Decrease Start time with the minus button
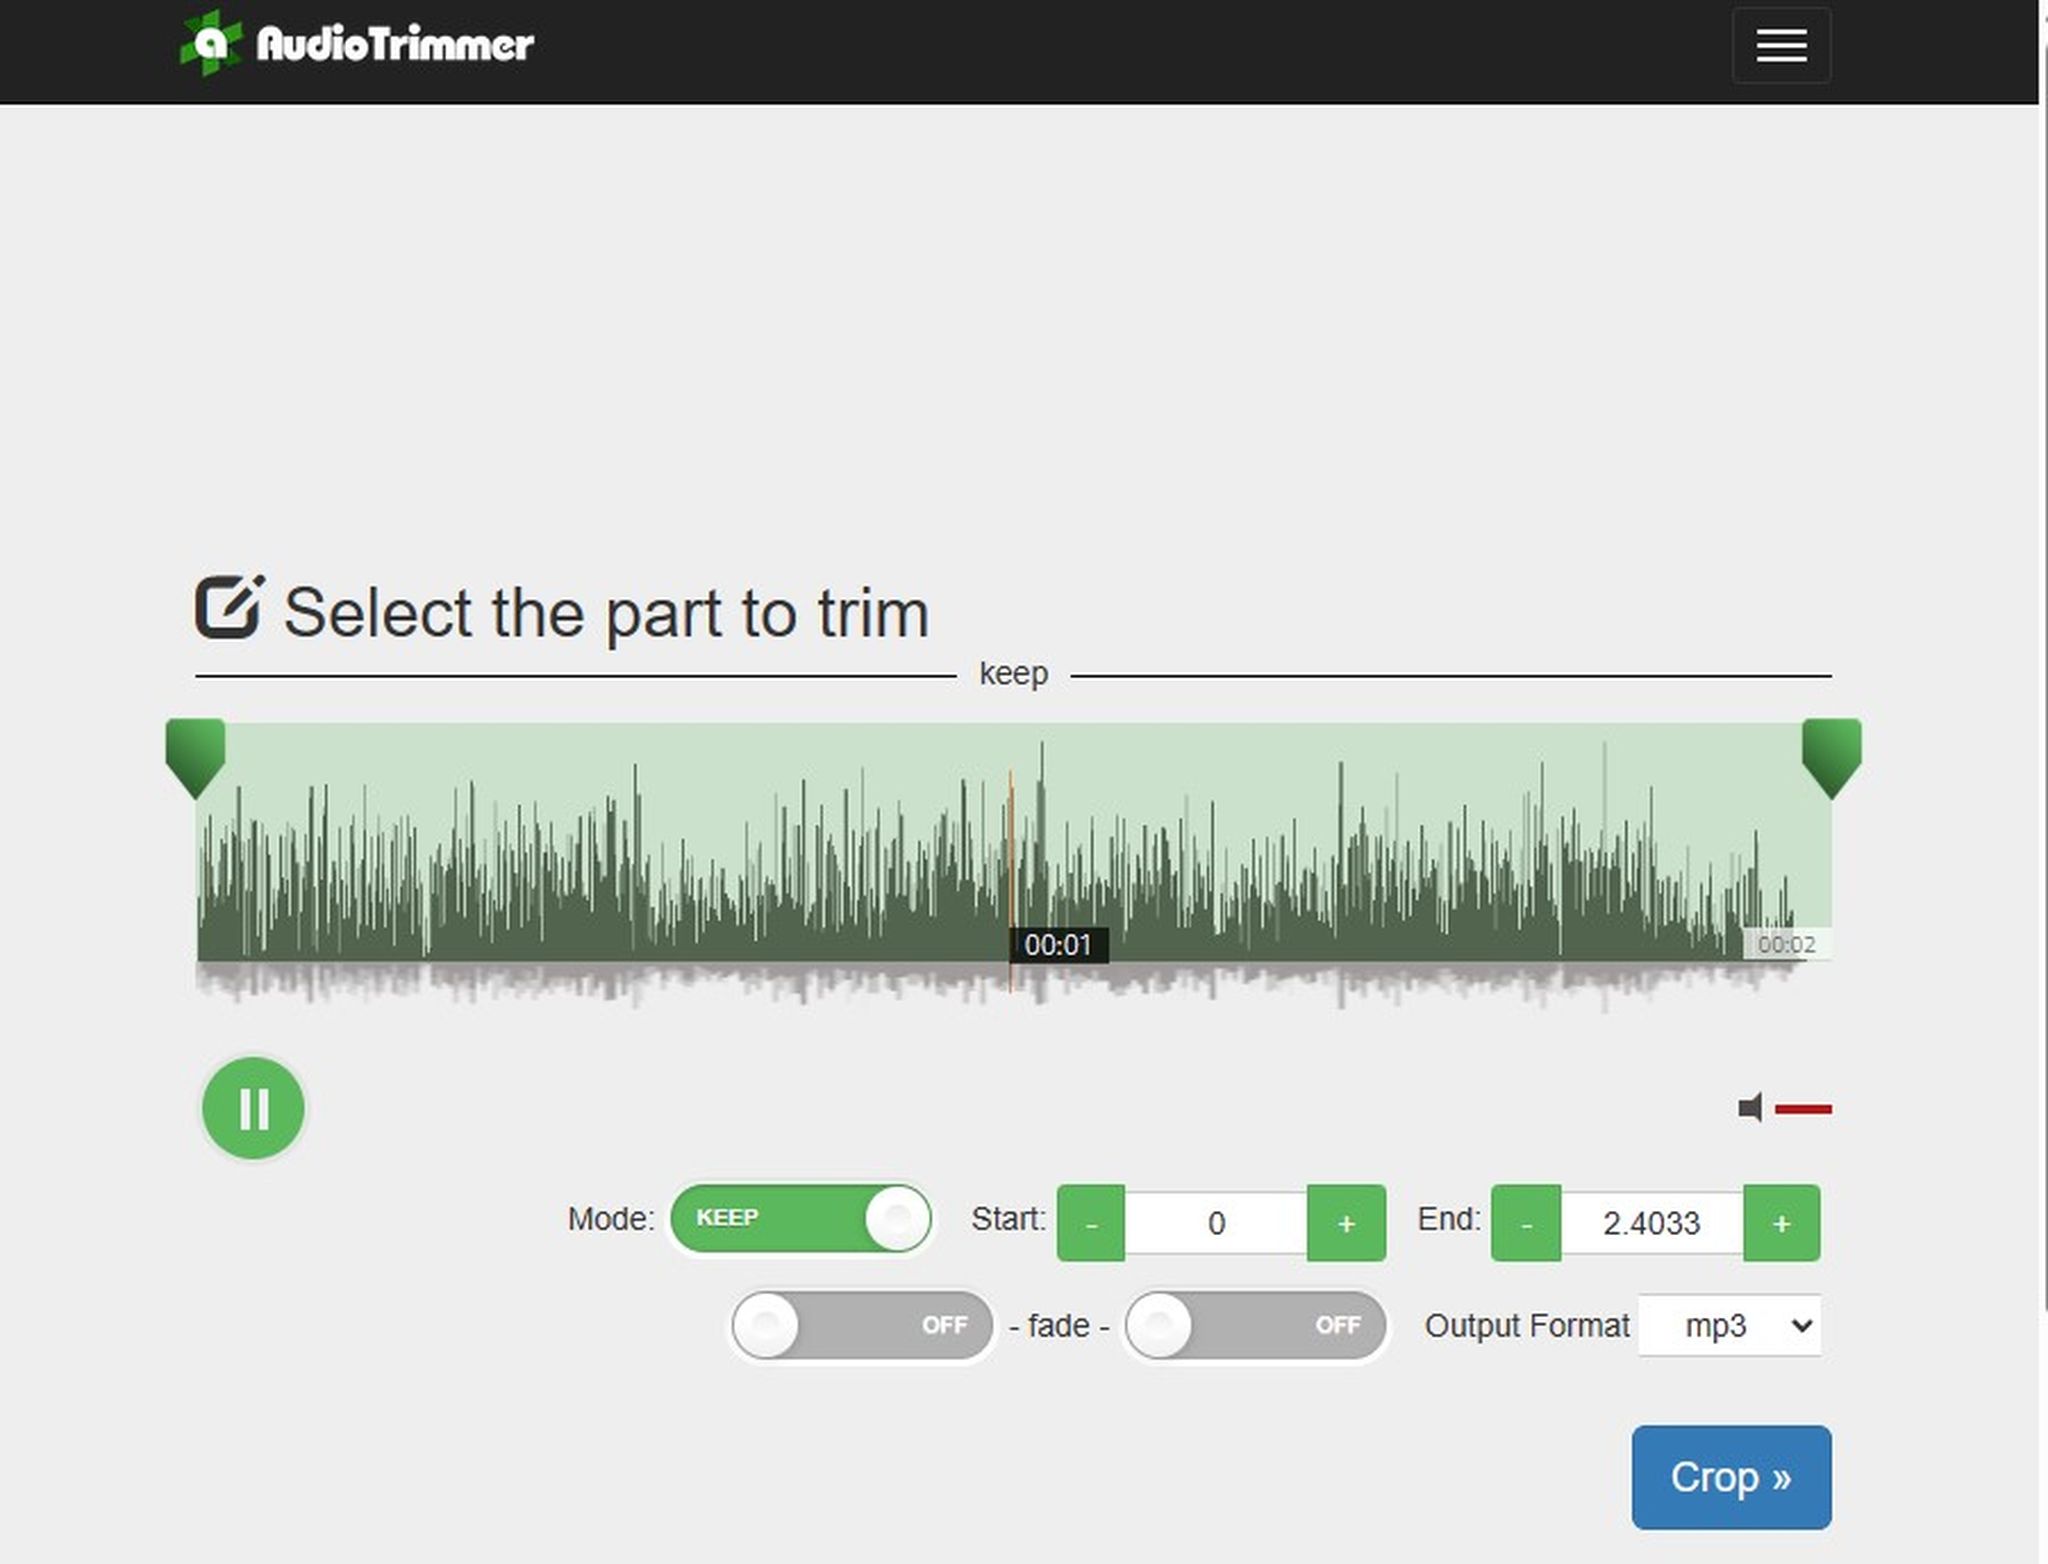 tap(1090, 1222)
